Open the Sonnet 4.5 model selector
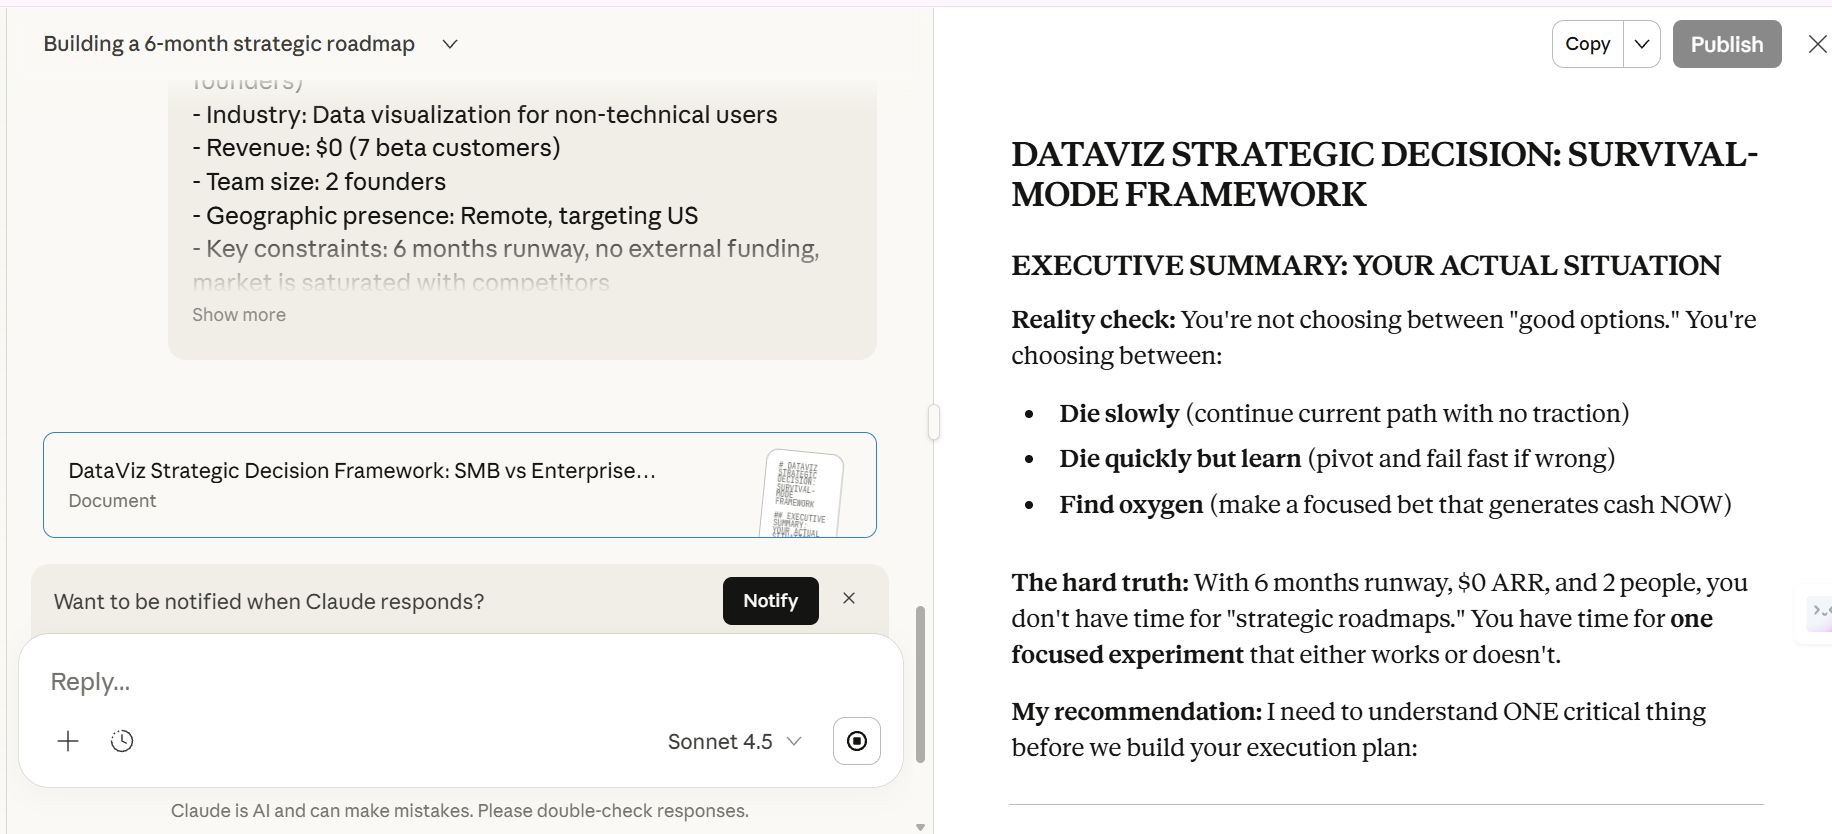Image resolution: width=1832 pixels, height=834 pixels. point(734,741)
